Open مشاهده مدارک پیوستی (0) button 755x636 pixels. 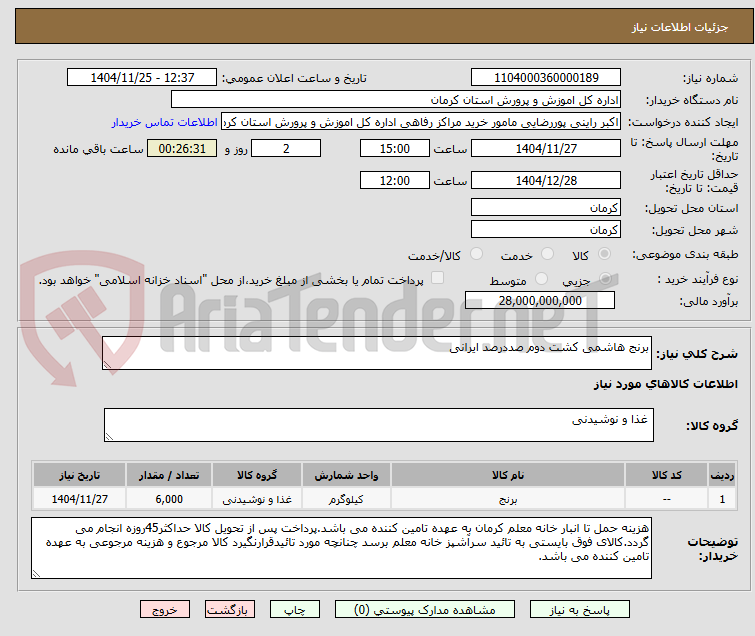pos(425,610)
